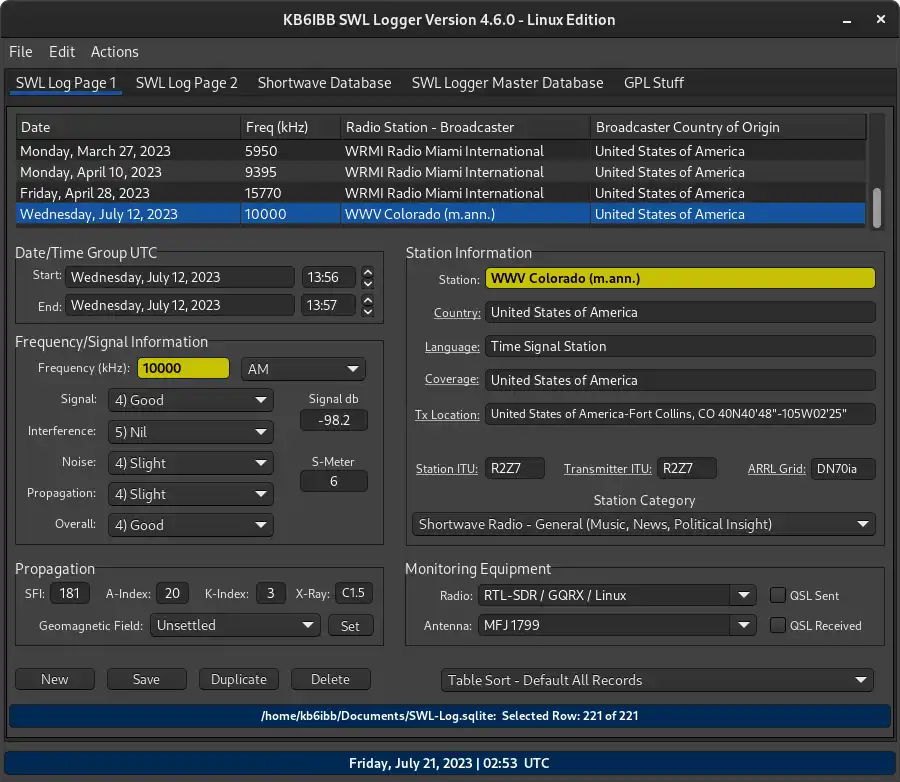
Task: Open the File menu
Action: [x=21, y=52]
